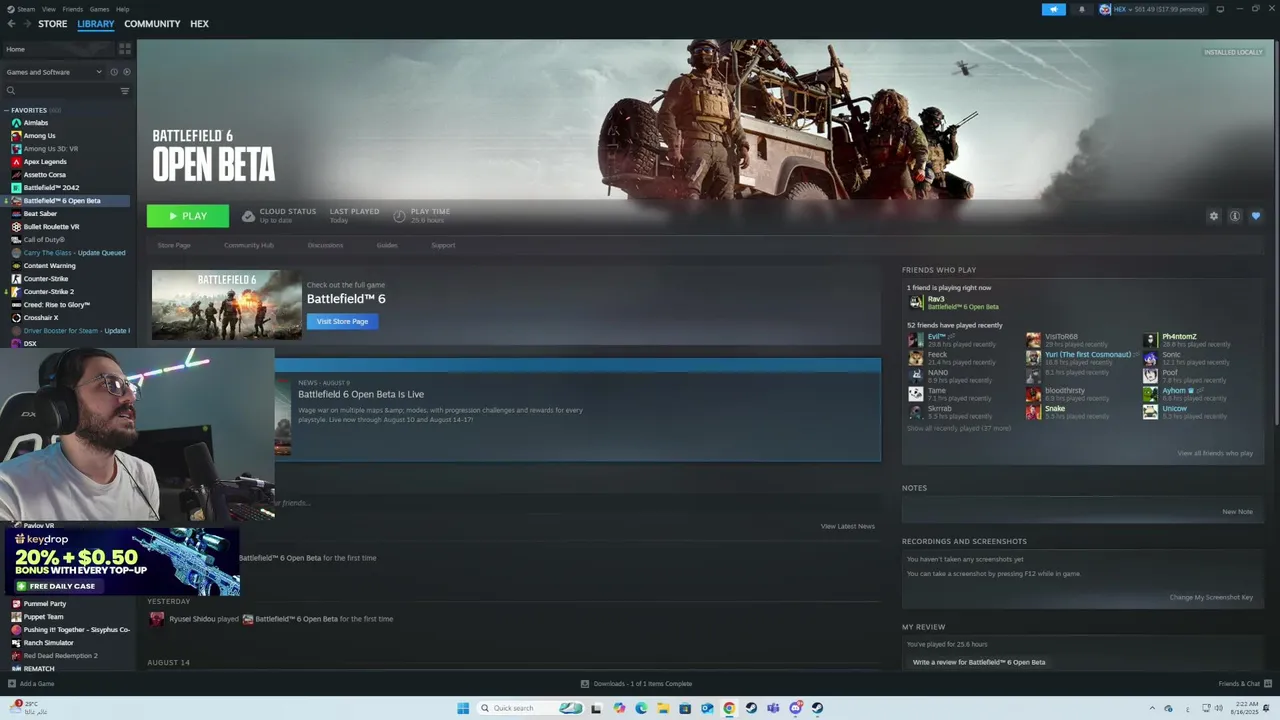Click the ready-to-play filter icon
Image resolution: width=1280 pixels, height=720 pixels.
pyautogui.click(x=127, y=72)
